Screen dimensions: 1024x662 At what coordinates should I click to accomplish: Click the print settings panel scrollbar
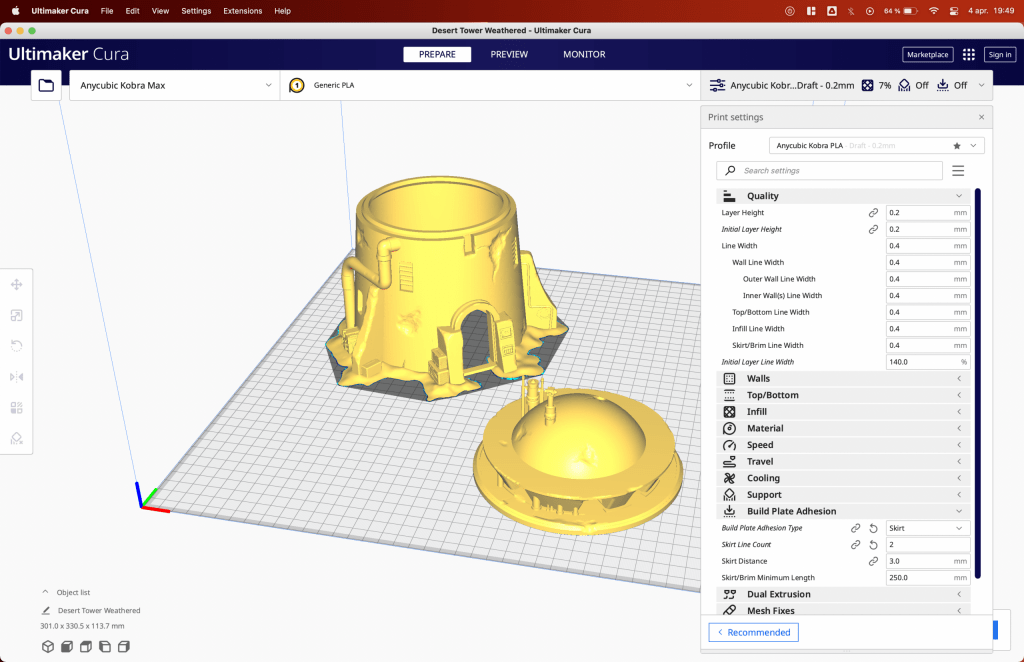coord(978,383)
